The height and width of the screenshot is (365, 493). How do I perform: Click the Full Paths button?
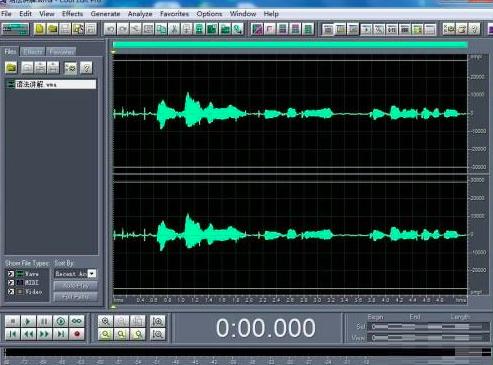[76, 296]
